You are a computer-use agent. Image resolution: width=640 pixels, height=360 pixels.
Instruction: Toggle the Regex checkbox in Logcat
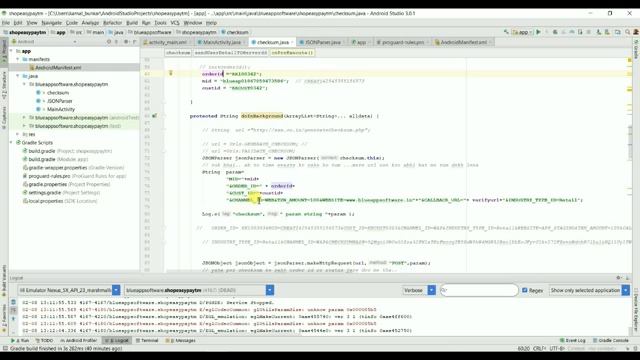click(x=525, y=290)
